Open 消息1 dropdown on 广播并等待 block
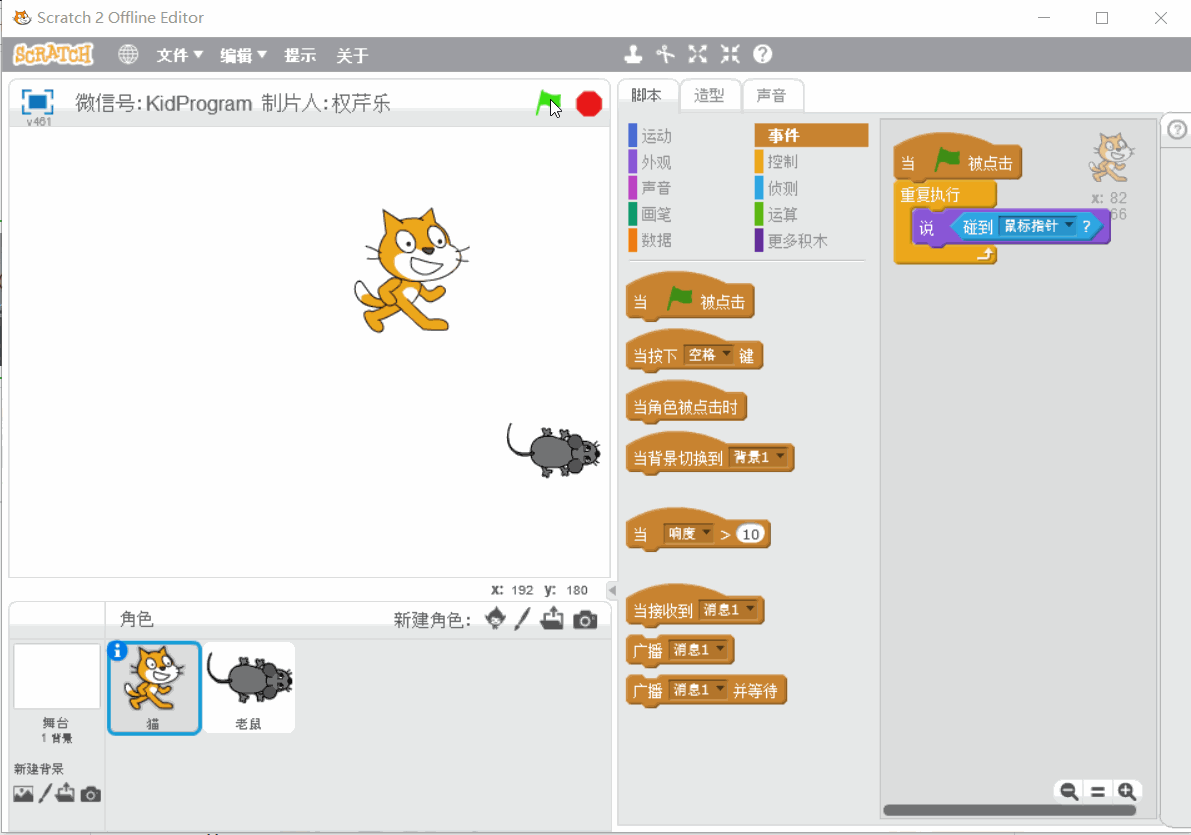Screen dimensions: 1191x835 click(698, 690)
